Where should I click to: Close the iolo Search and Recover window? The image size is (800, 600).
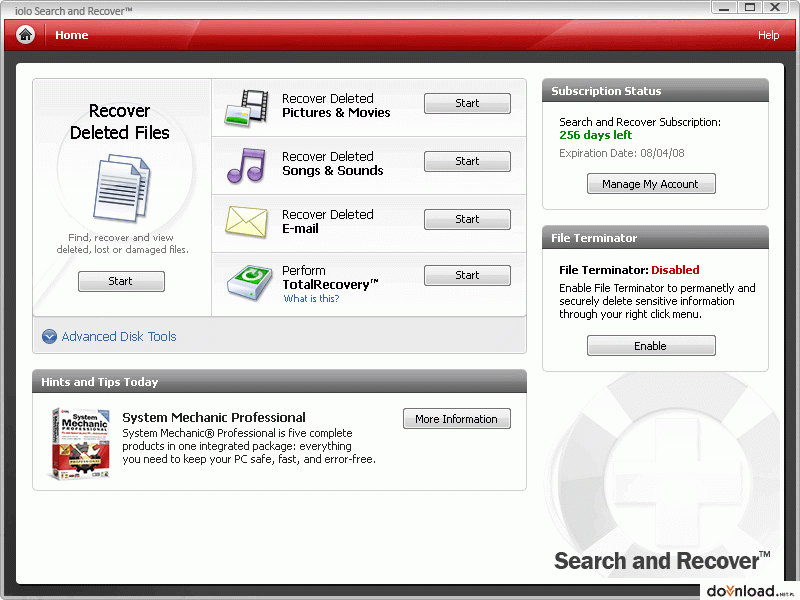point(775,8)
